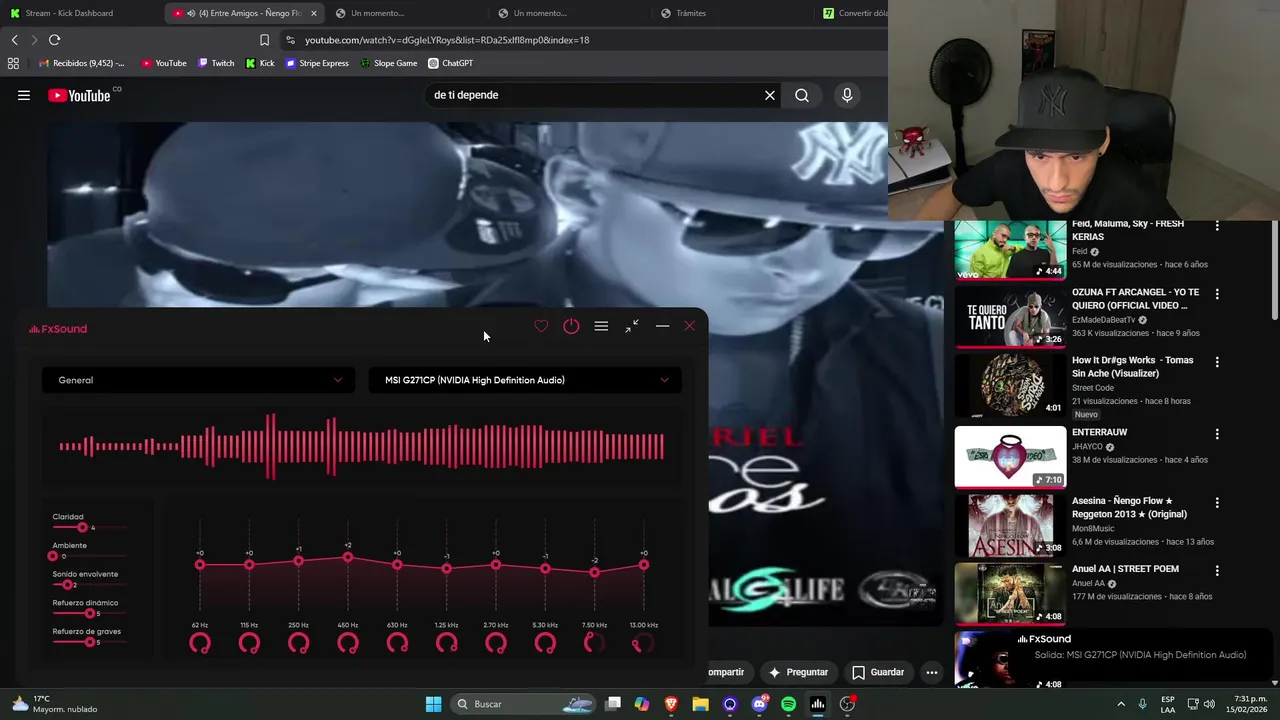The image size is (1280, 720).
Task: Click the 2.70 kHz EQ knob
Action: [496, 644]
